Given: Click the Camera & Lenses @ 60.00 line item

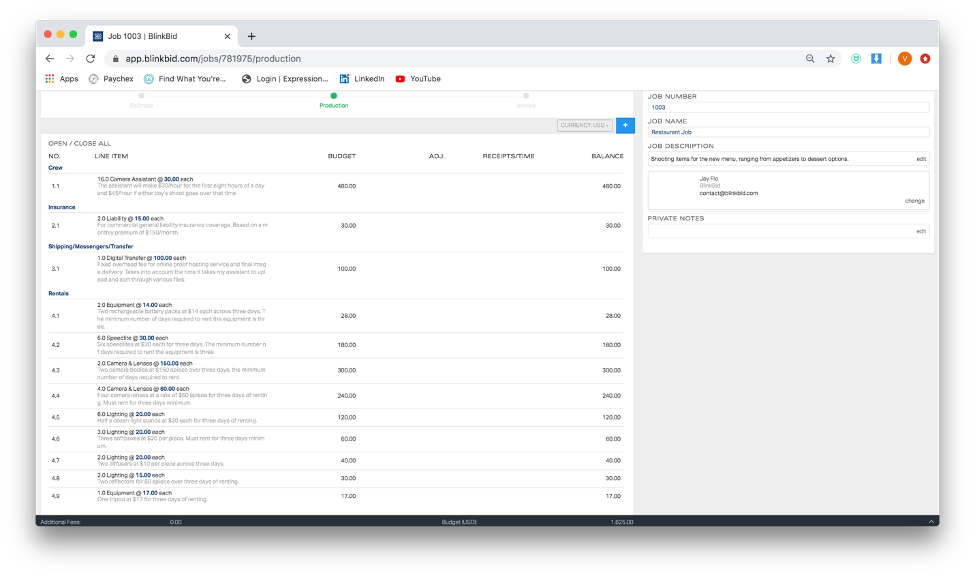Looking at the screenshot, I should (143, 389).
